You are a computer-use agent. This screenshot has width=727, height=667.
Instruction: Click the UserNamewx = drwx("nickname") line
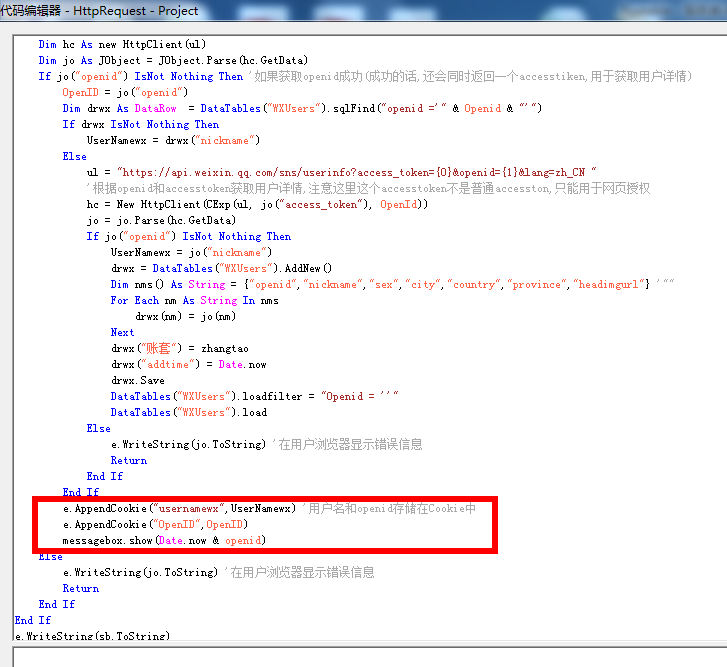click(x=173, y=140)
